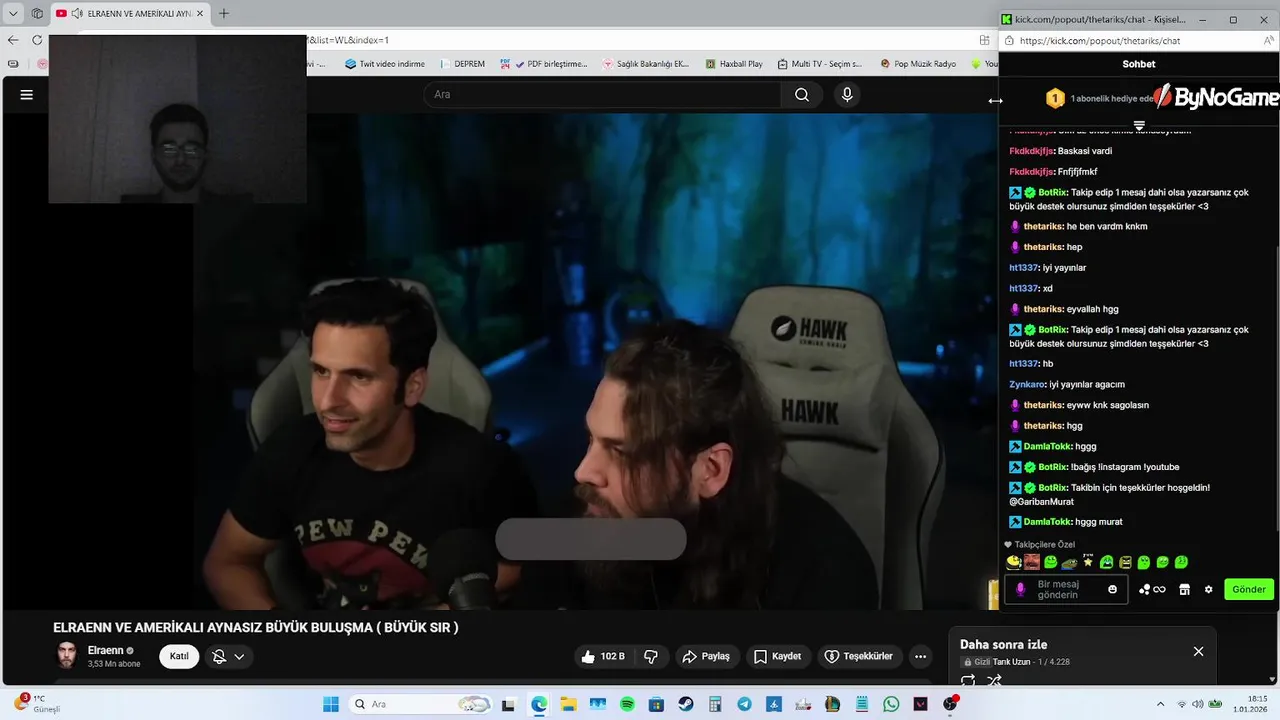Open Teşekkürler super thanks button
Screen dimensions: 1280x720
pos(858,657)
